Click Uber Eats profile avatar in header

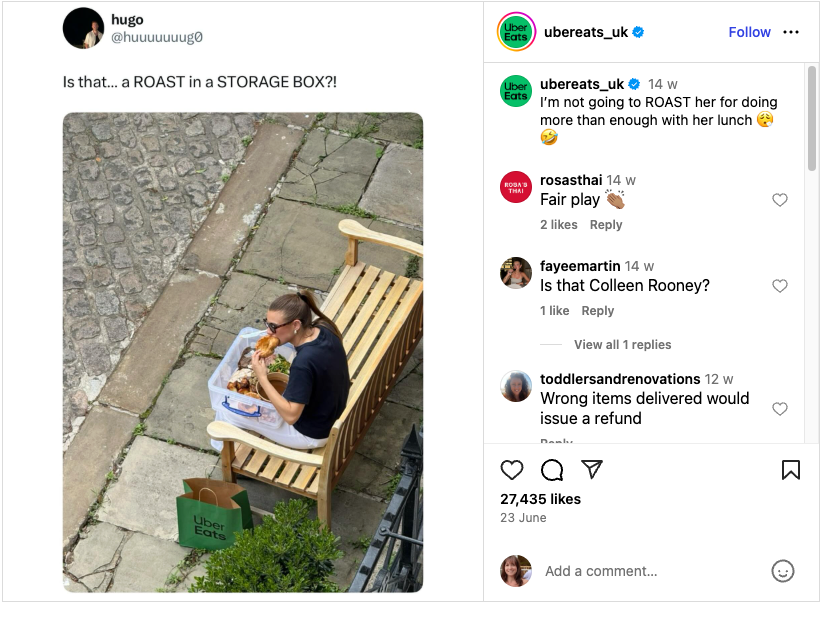click(516, 32)
